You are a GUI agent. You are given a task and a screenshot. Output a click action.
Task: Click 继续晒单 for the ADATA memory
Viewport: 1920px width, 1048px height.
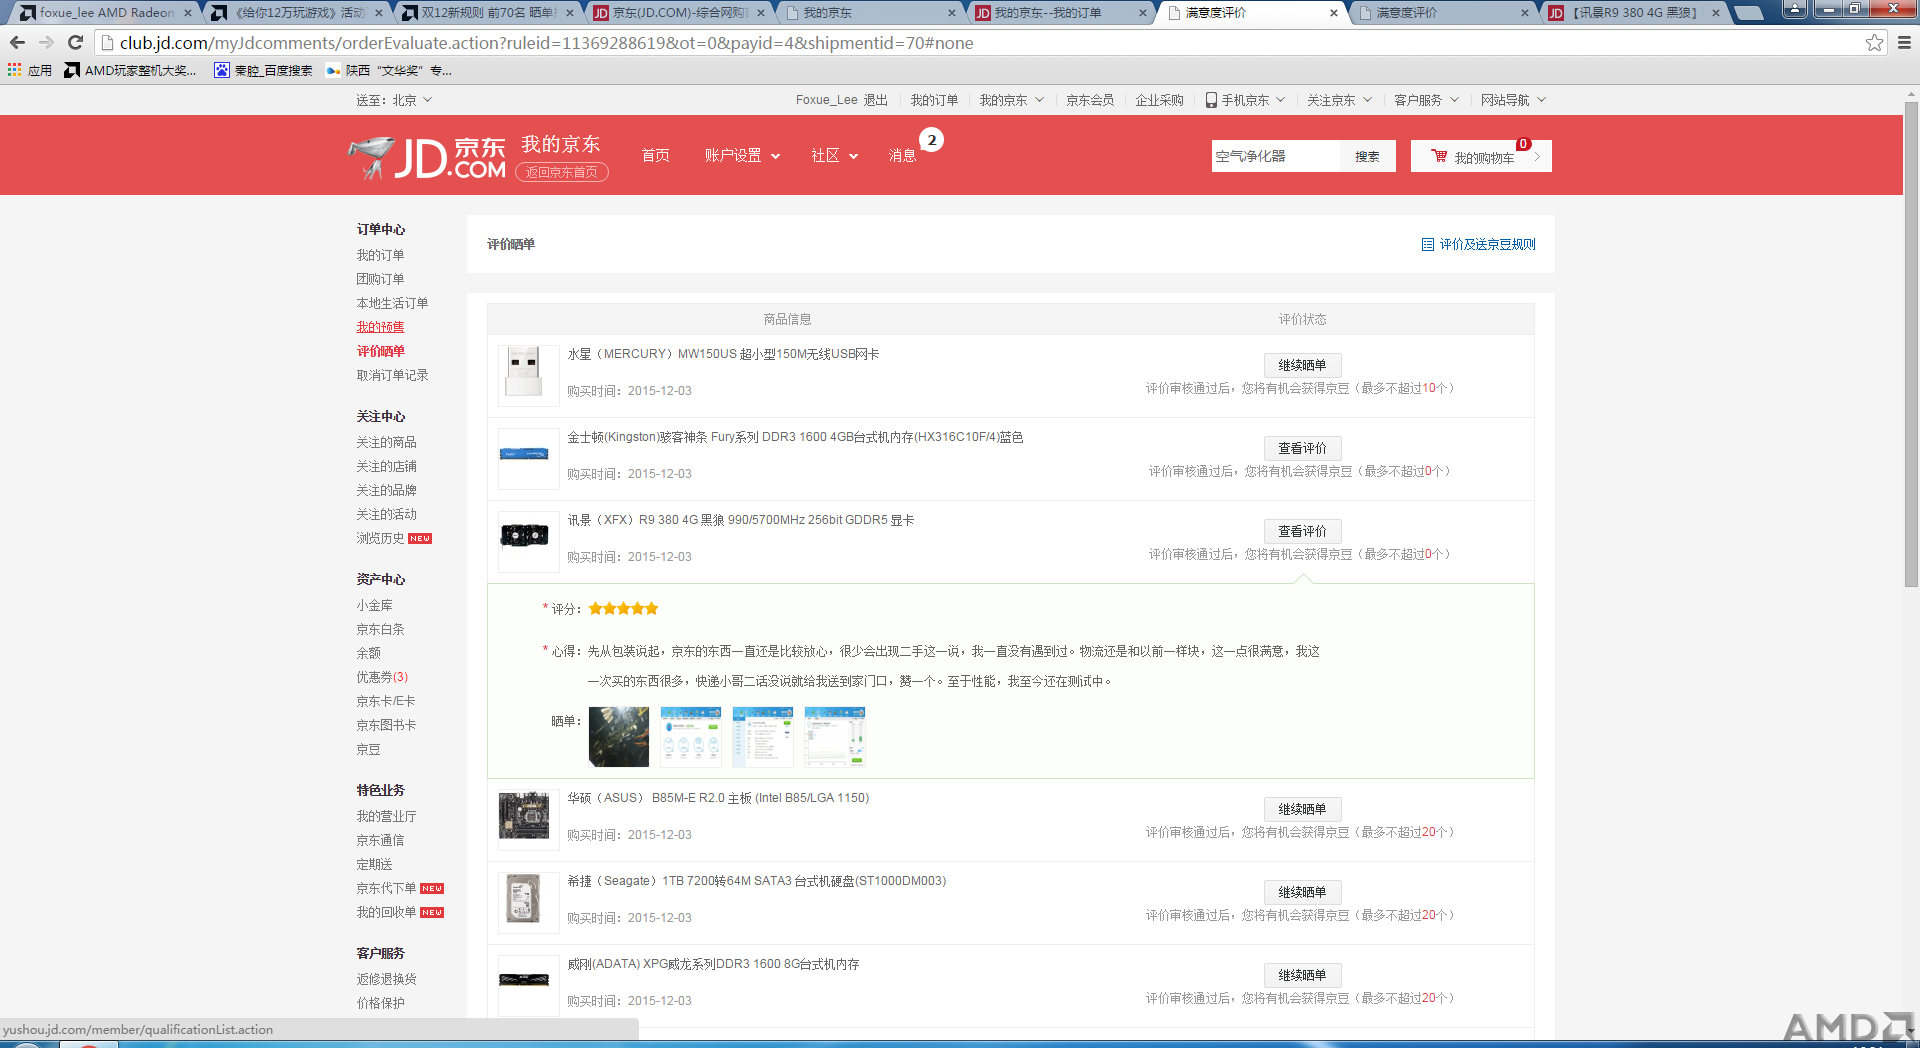[1302, 975]
